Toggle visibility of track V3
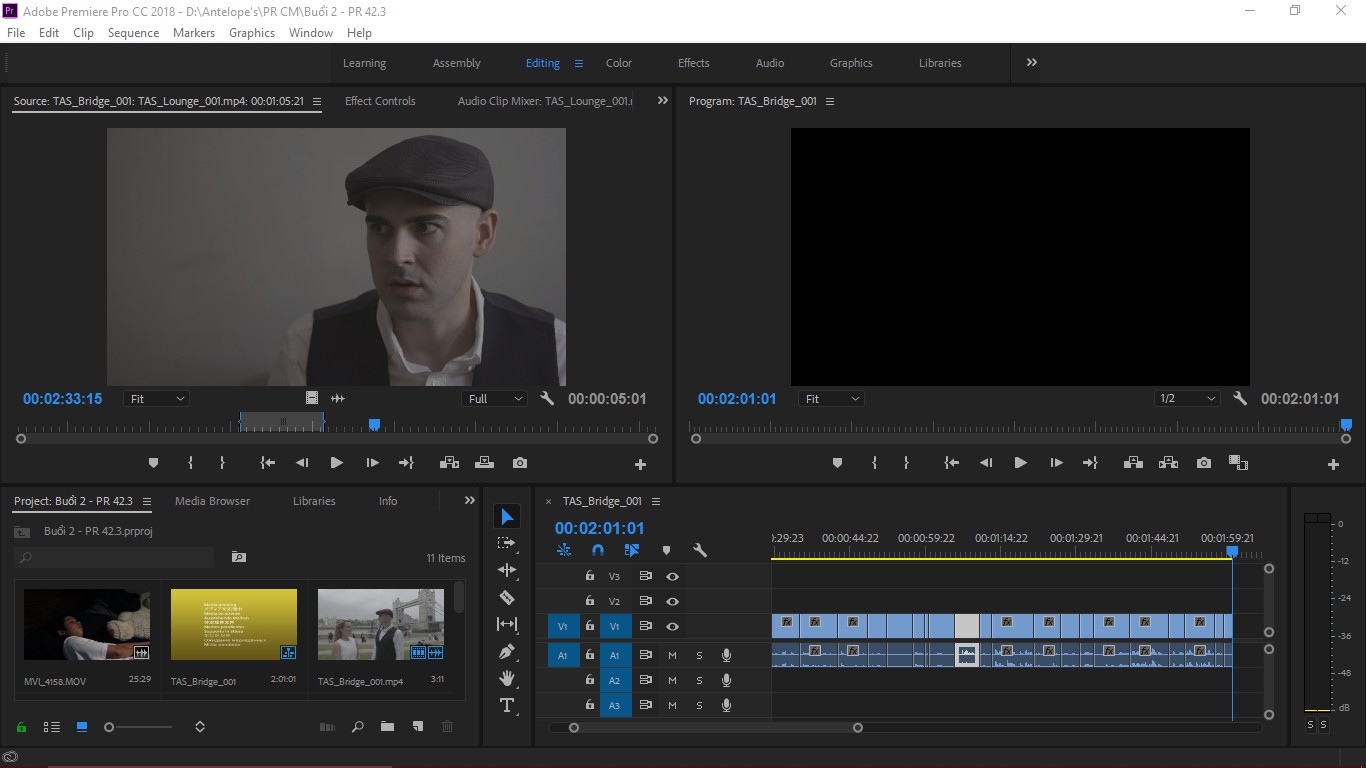1366x768 pixels. click(673, 576)
